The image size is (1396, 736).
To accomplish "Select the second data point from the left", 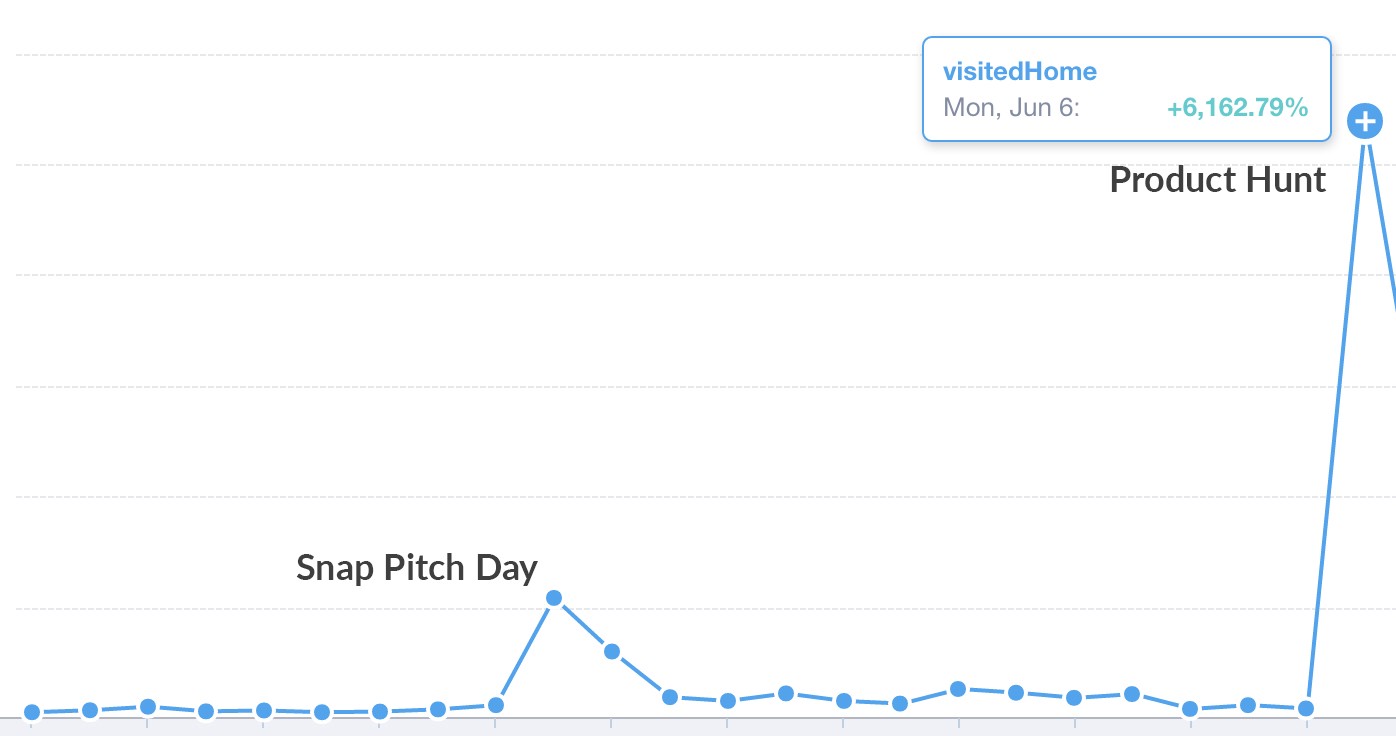I will pyautogui.click(x=90, y=710).
